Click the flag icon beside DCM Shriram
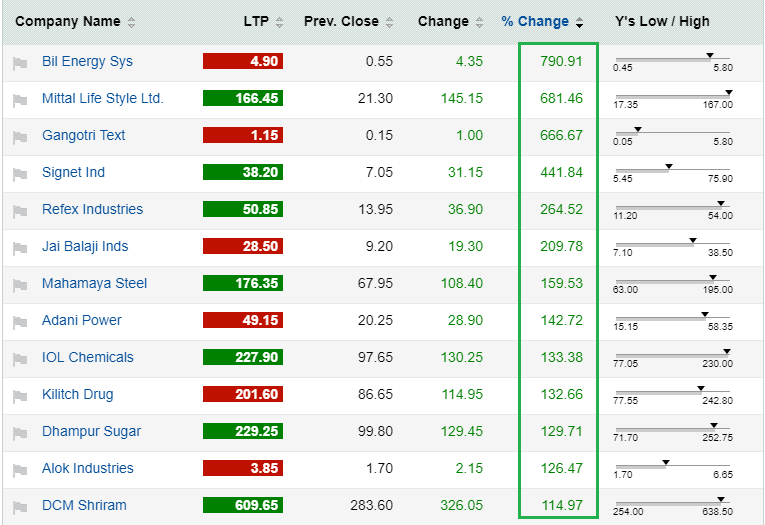The width and height of the screenshot is (765, 525). 20,507
